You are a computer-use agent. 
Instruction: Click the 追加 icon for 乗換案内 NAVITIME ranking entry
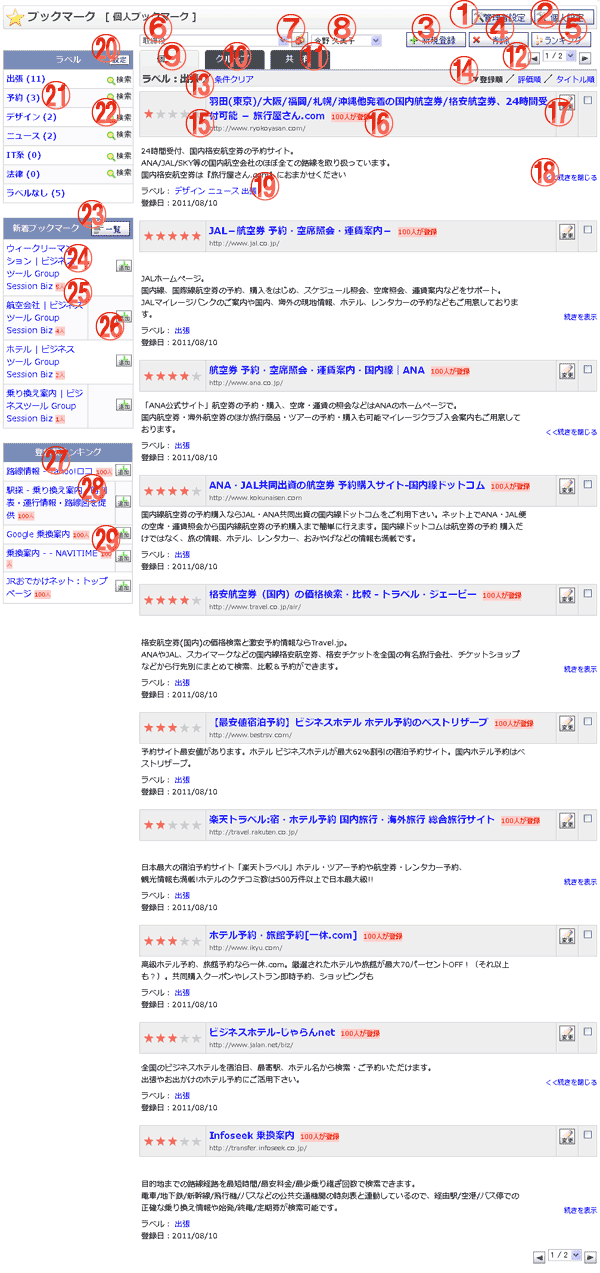[124, 556]
